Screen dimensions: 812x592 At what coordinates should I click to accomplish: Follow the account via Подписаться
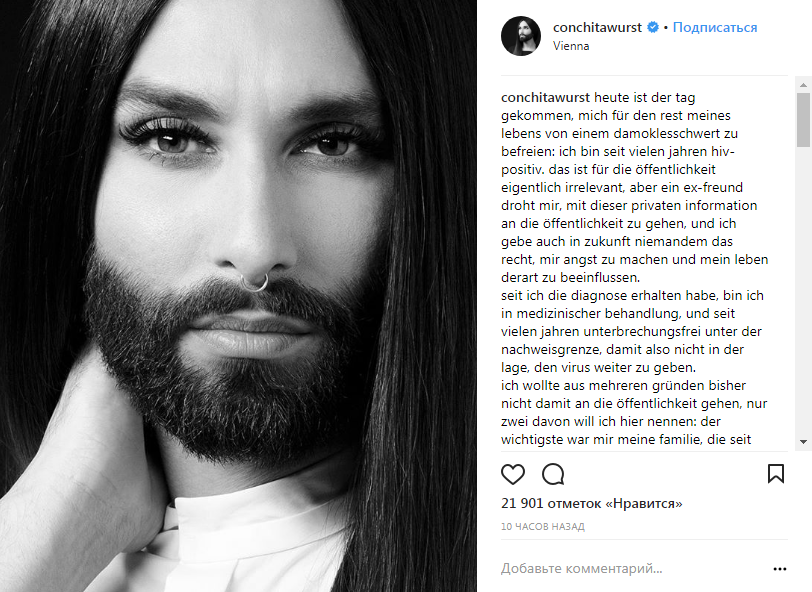pos(715,27)
